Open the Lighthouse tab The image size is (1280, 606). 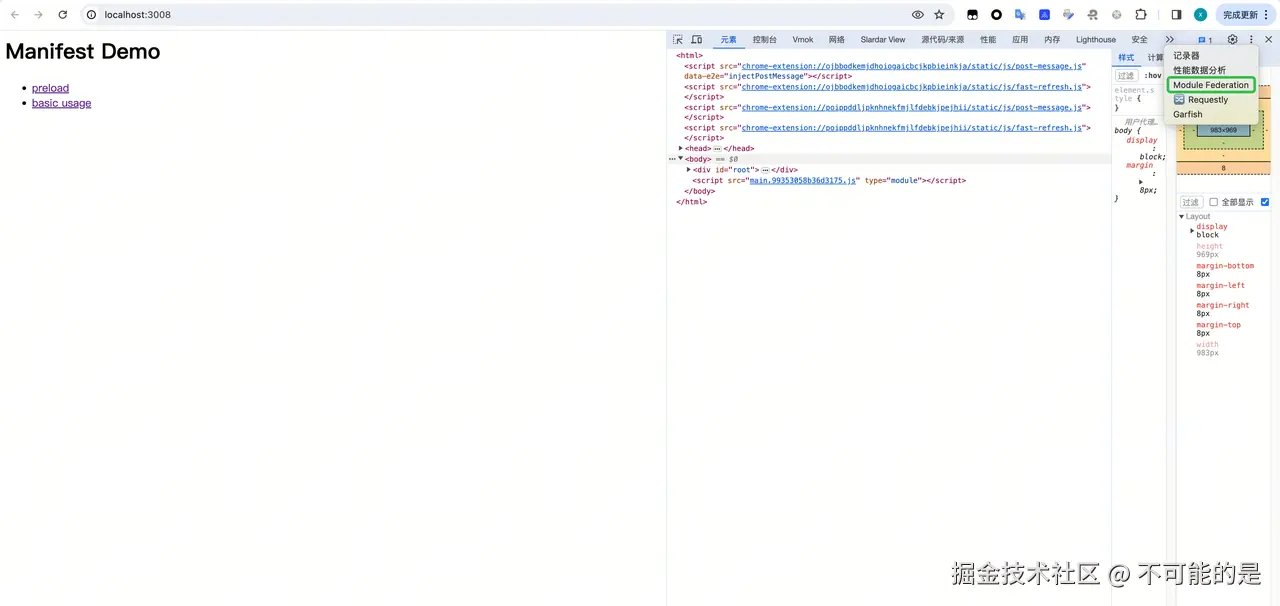coord(1096,40)
